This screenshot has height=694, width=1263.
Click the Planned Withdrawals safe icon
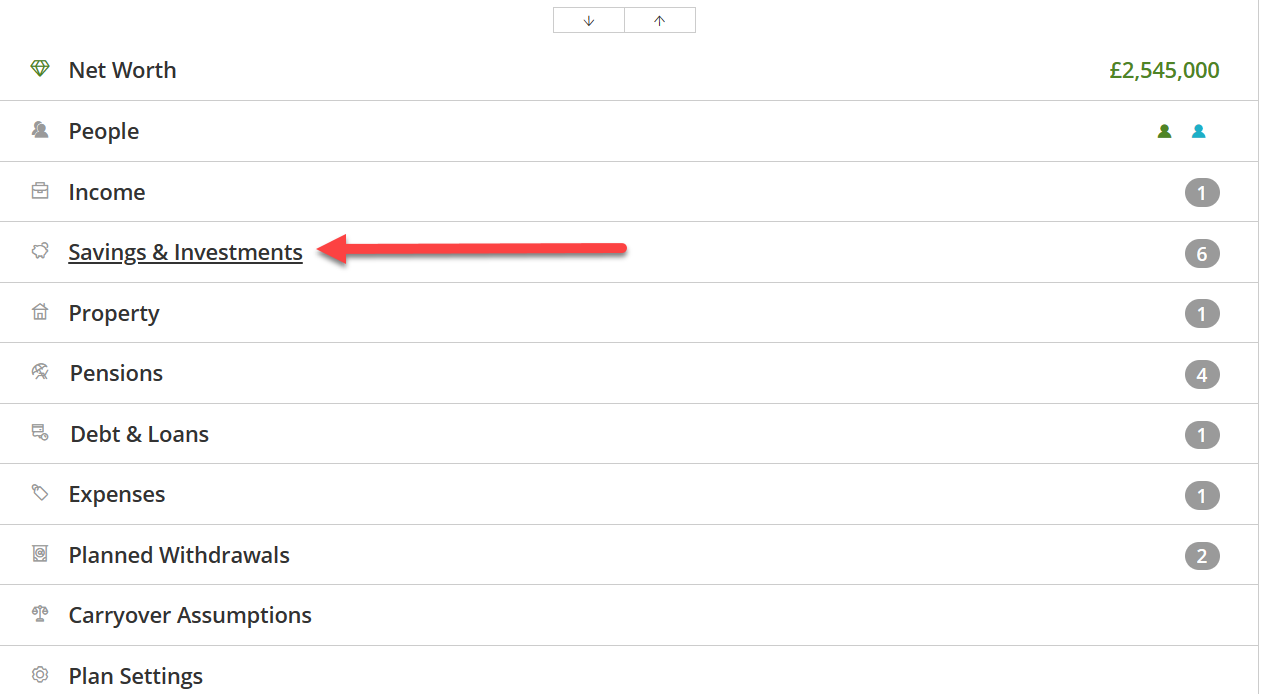tap(40, 554)
